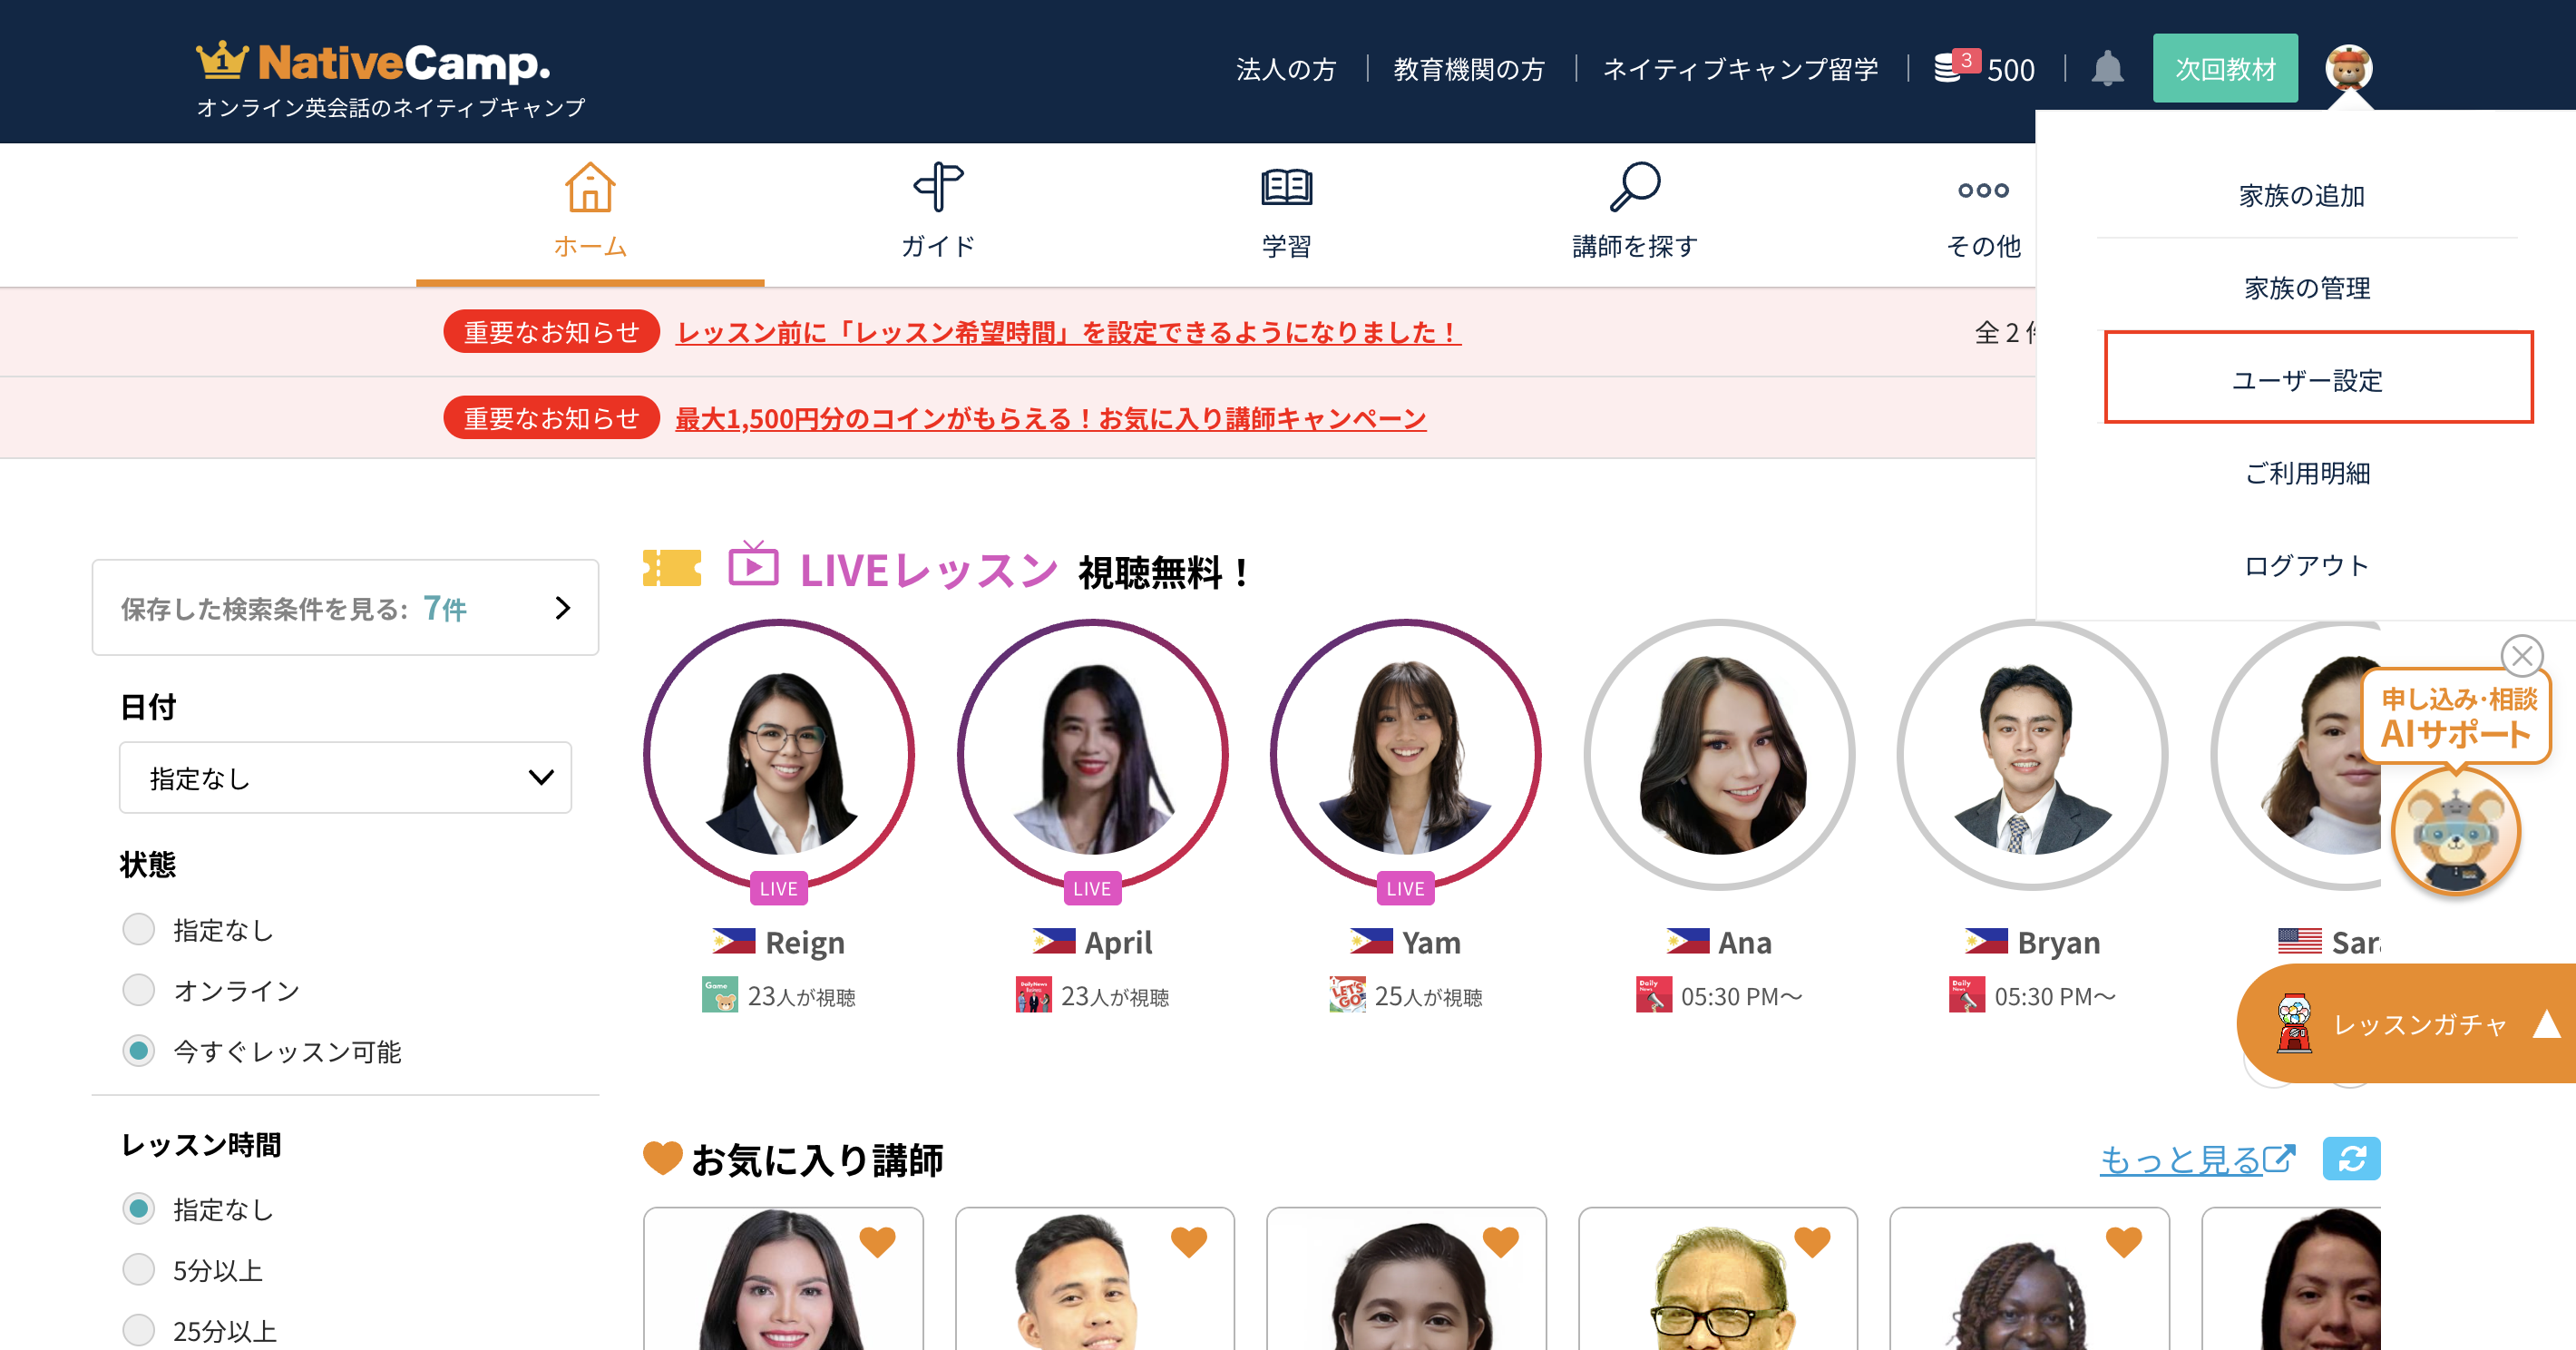The image size is (2576, 1350).
Task: Open the 学習 book icon
Action: click(x=1286, y=187)
